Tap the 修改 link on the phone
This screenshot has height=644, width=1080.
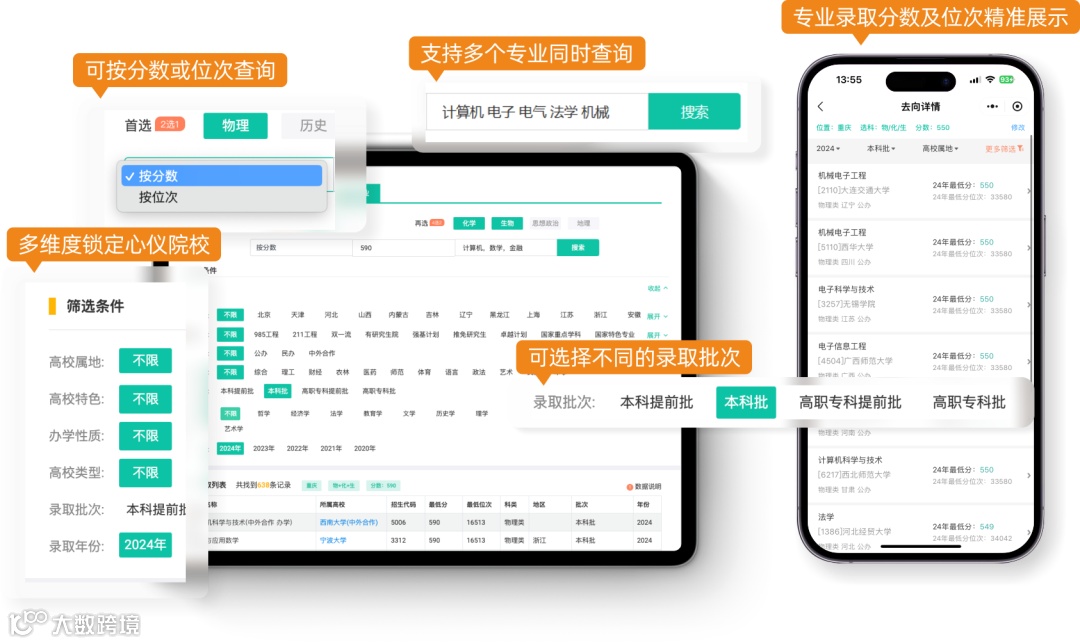(x=1017, y=127)
